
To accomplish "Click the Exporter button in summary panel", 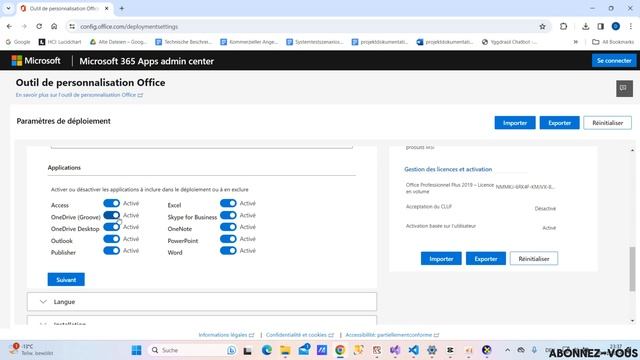I will 486,259.
